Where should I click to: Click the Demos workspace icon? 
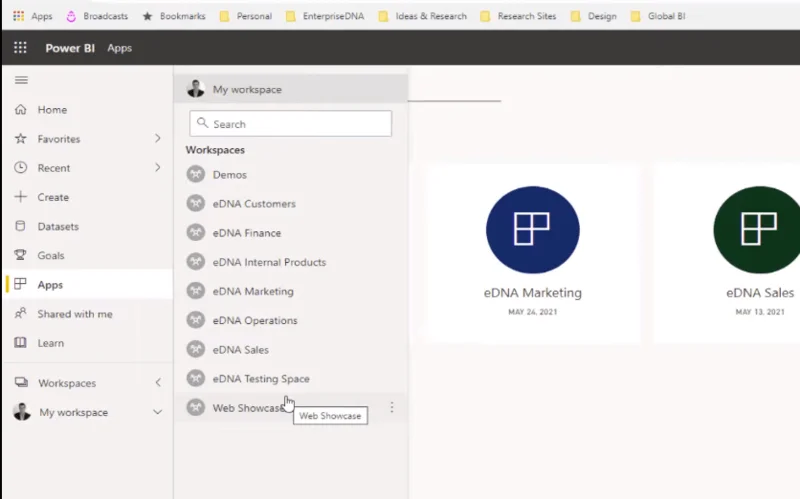point(195,174)
